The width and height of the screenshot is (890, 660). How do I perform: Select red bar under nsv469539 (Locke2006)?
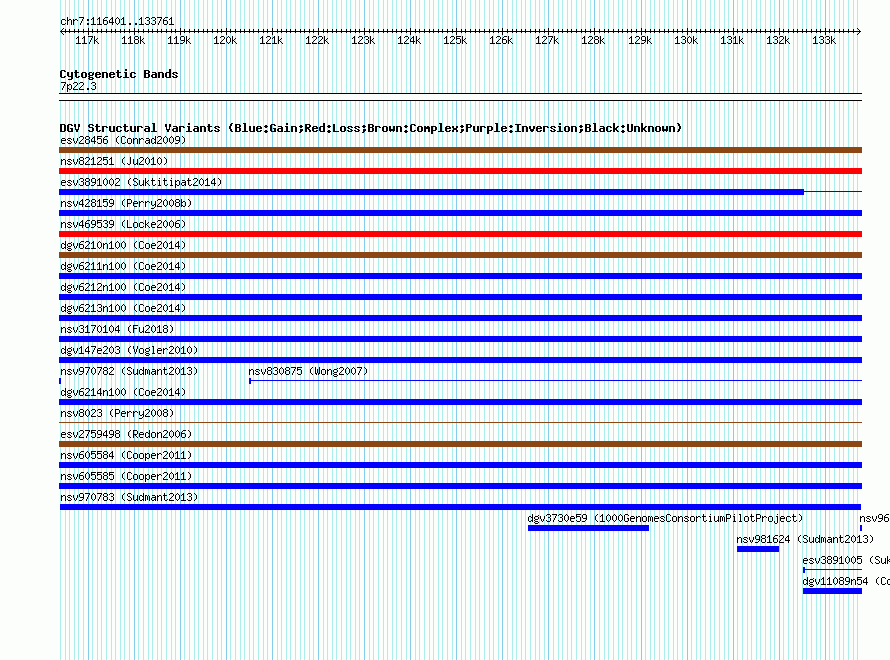(x=460, y=234)
